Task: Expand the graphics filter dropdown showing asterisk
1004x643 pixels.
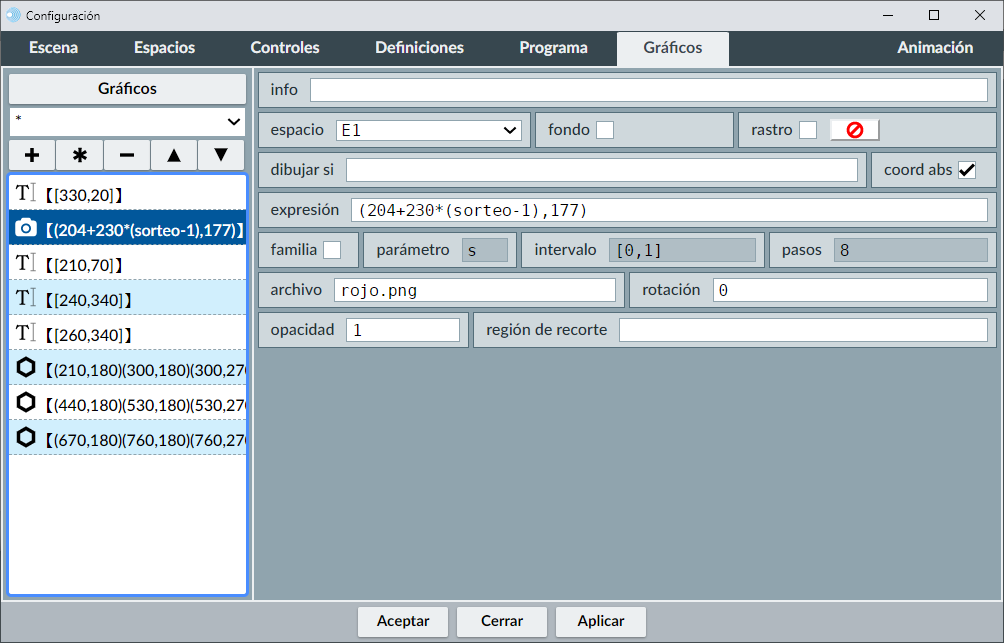Action: click(x=128, y=121)
